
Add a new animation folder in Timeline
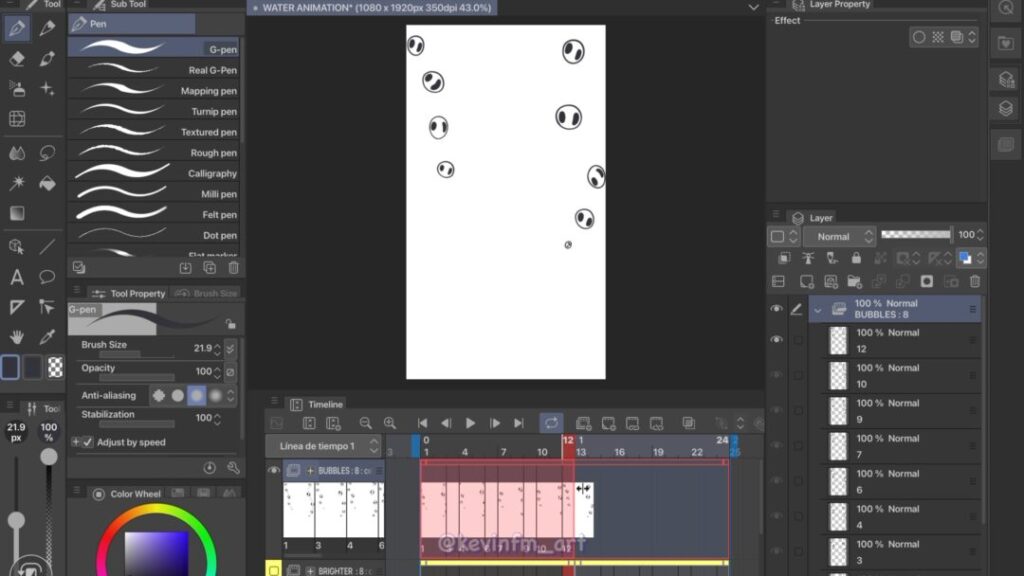point(583,423)
